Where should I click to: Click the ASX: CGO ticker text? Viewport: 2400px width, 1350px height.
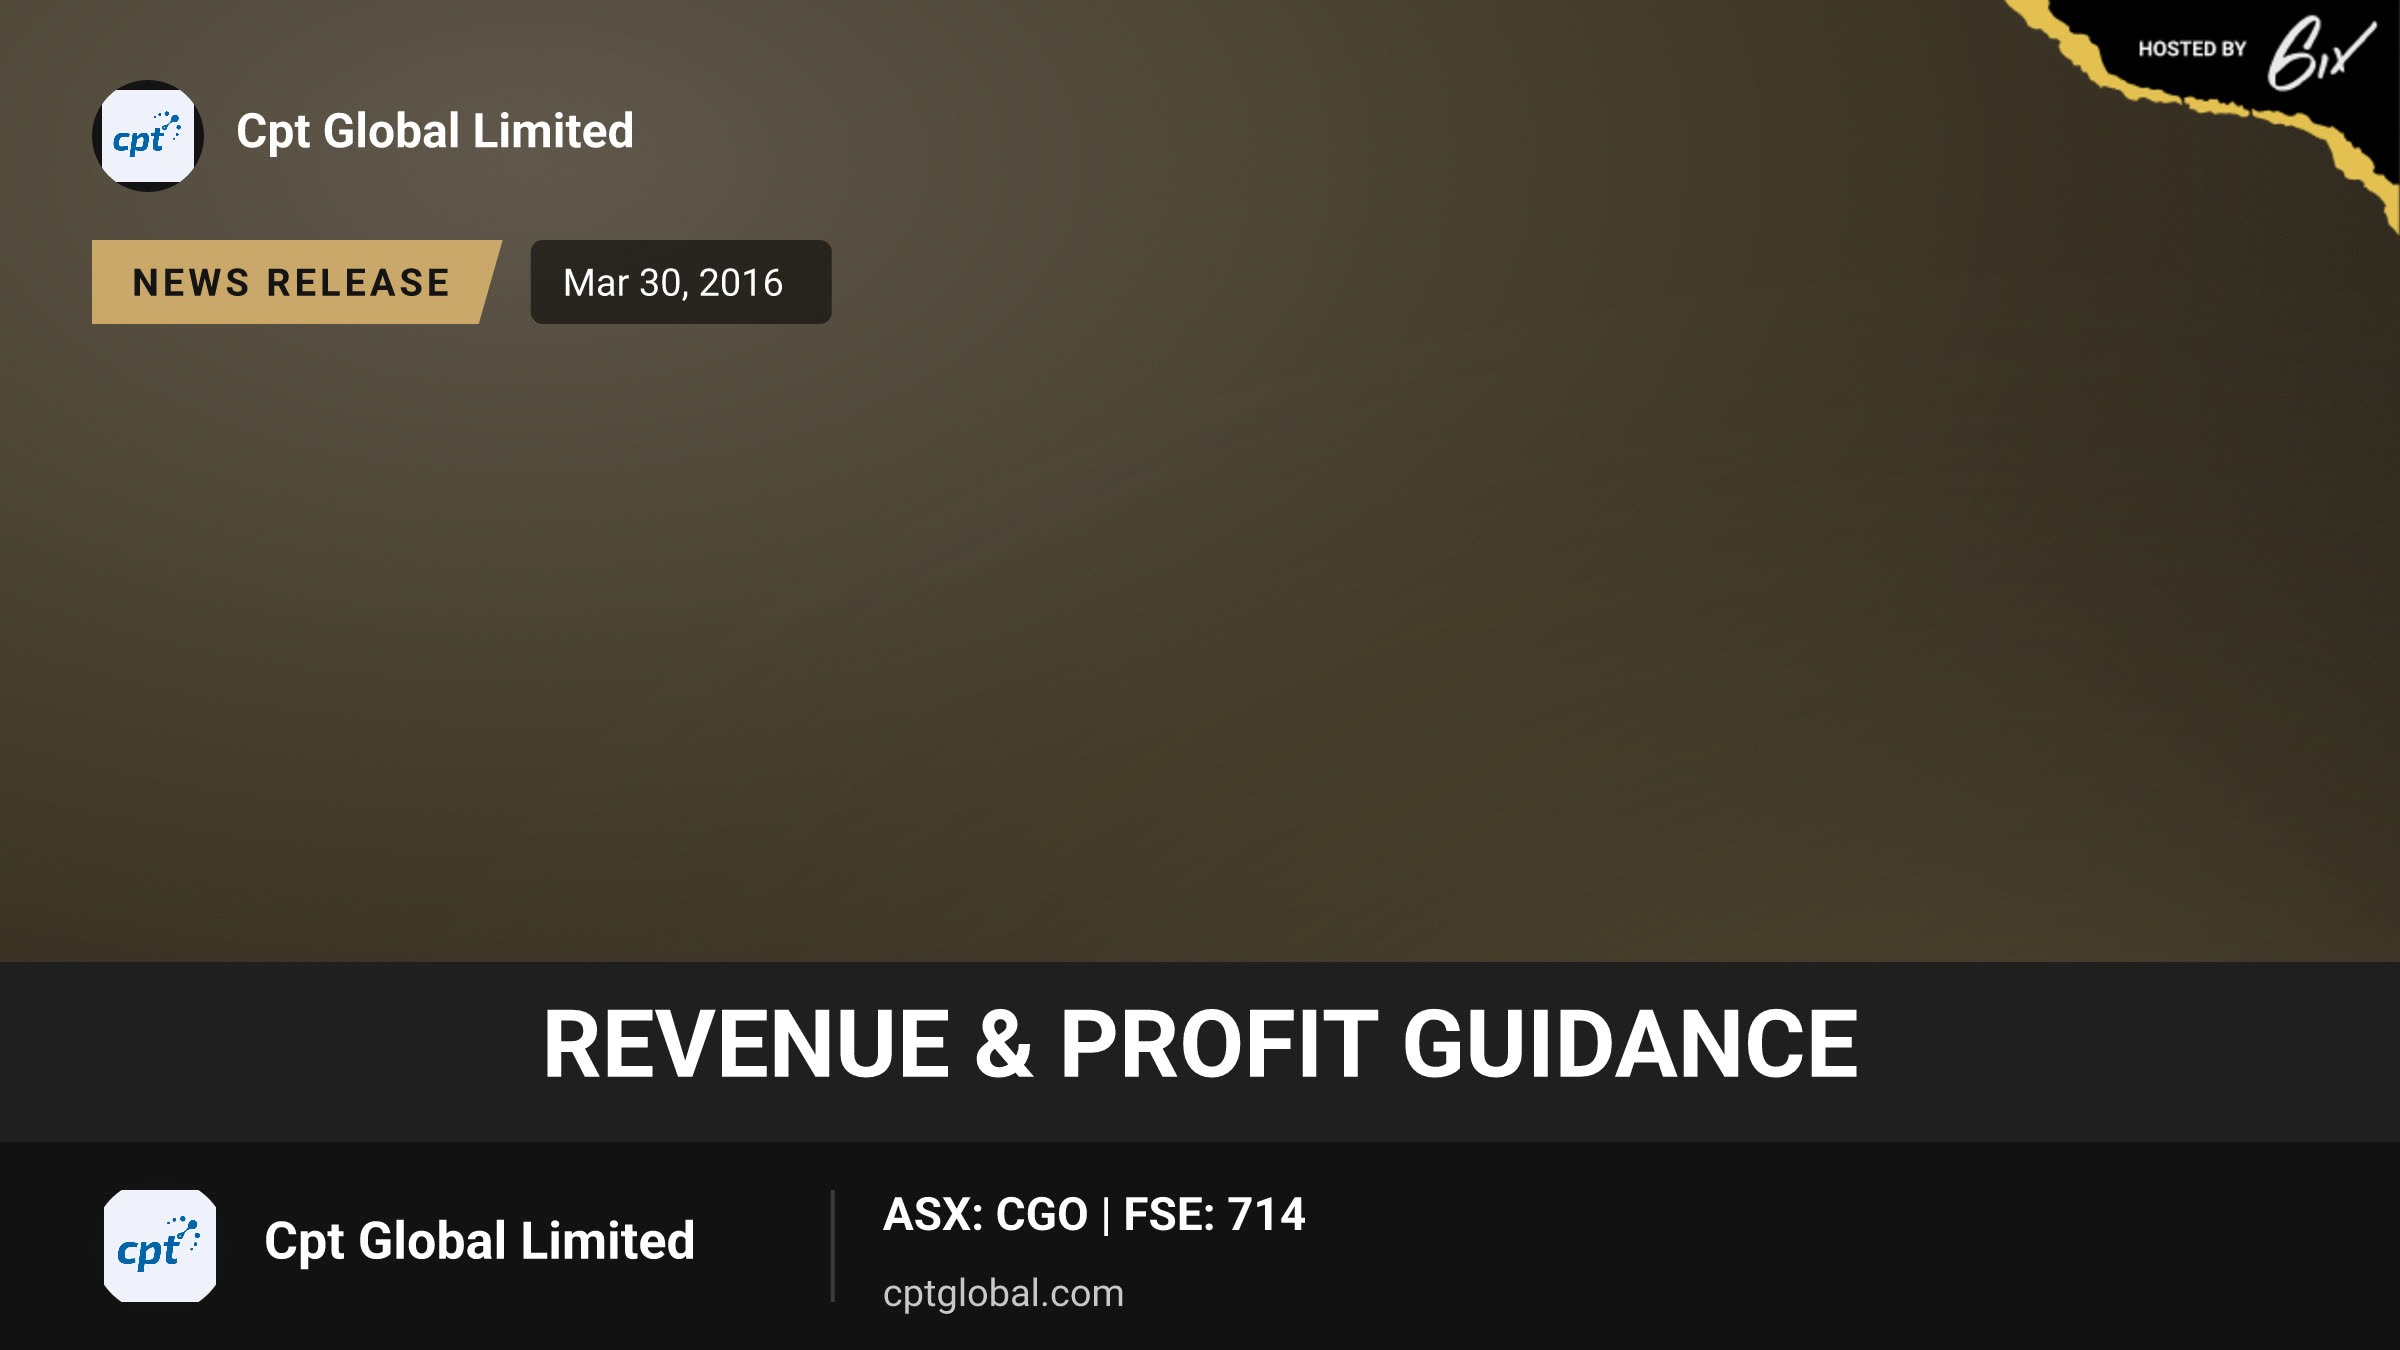pos(985,1215)
